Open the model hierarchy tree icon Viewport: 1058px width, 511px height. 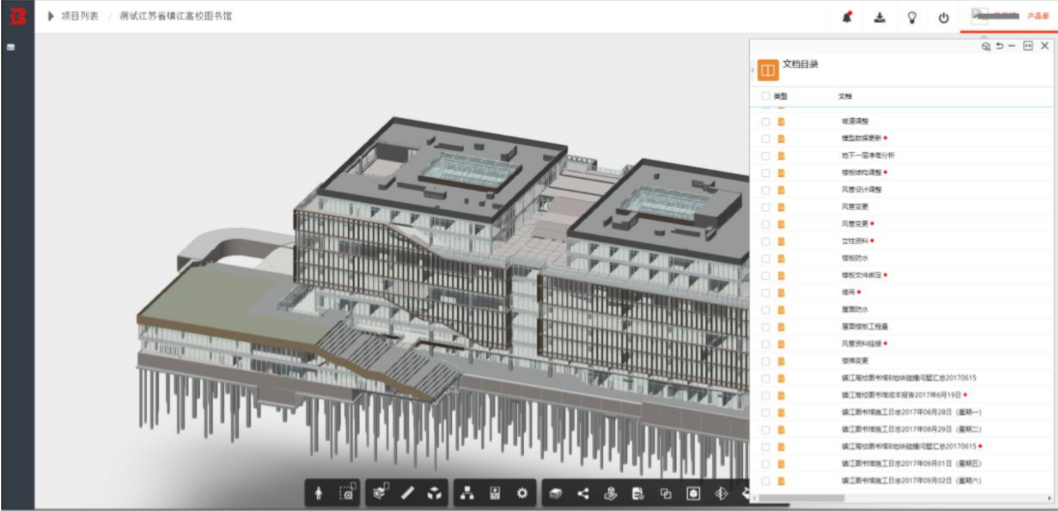[467, 493]
